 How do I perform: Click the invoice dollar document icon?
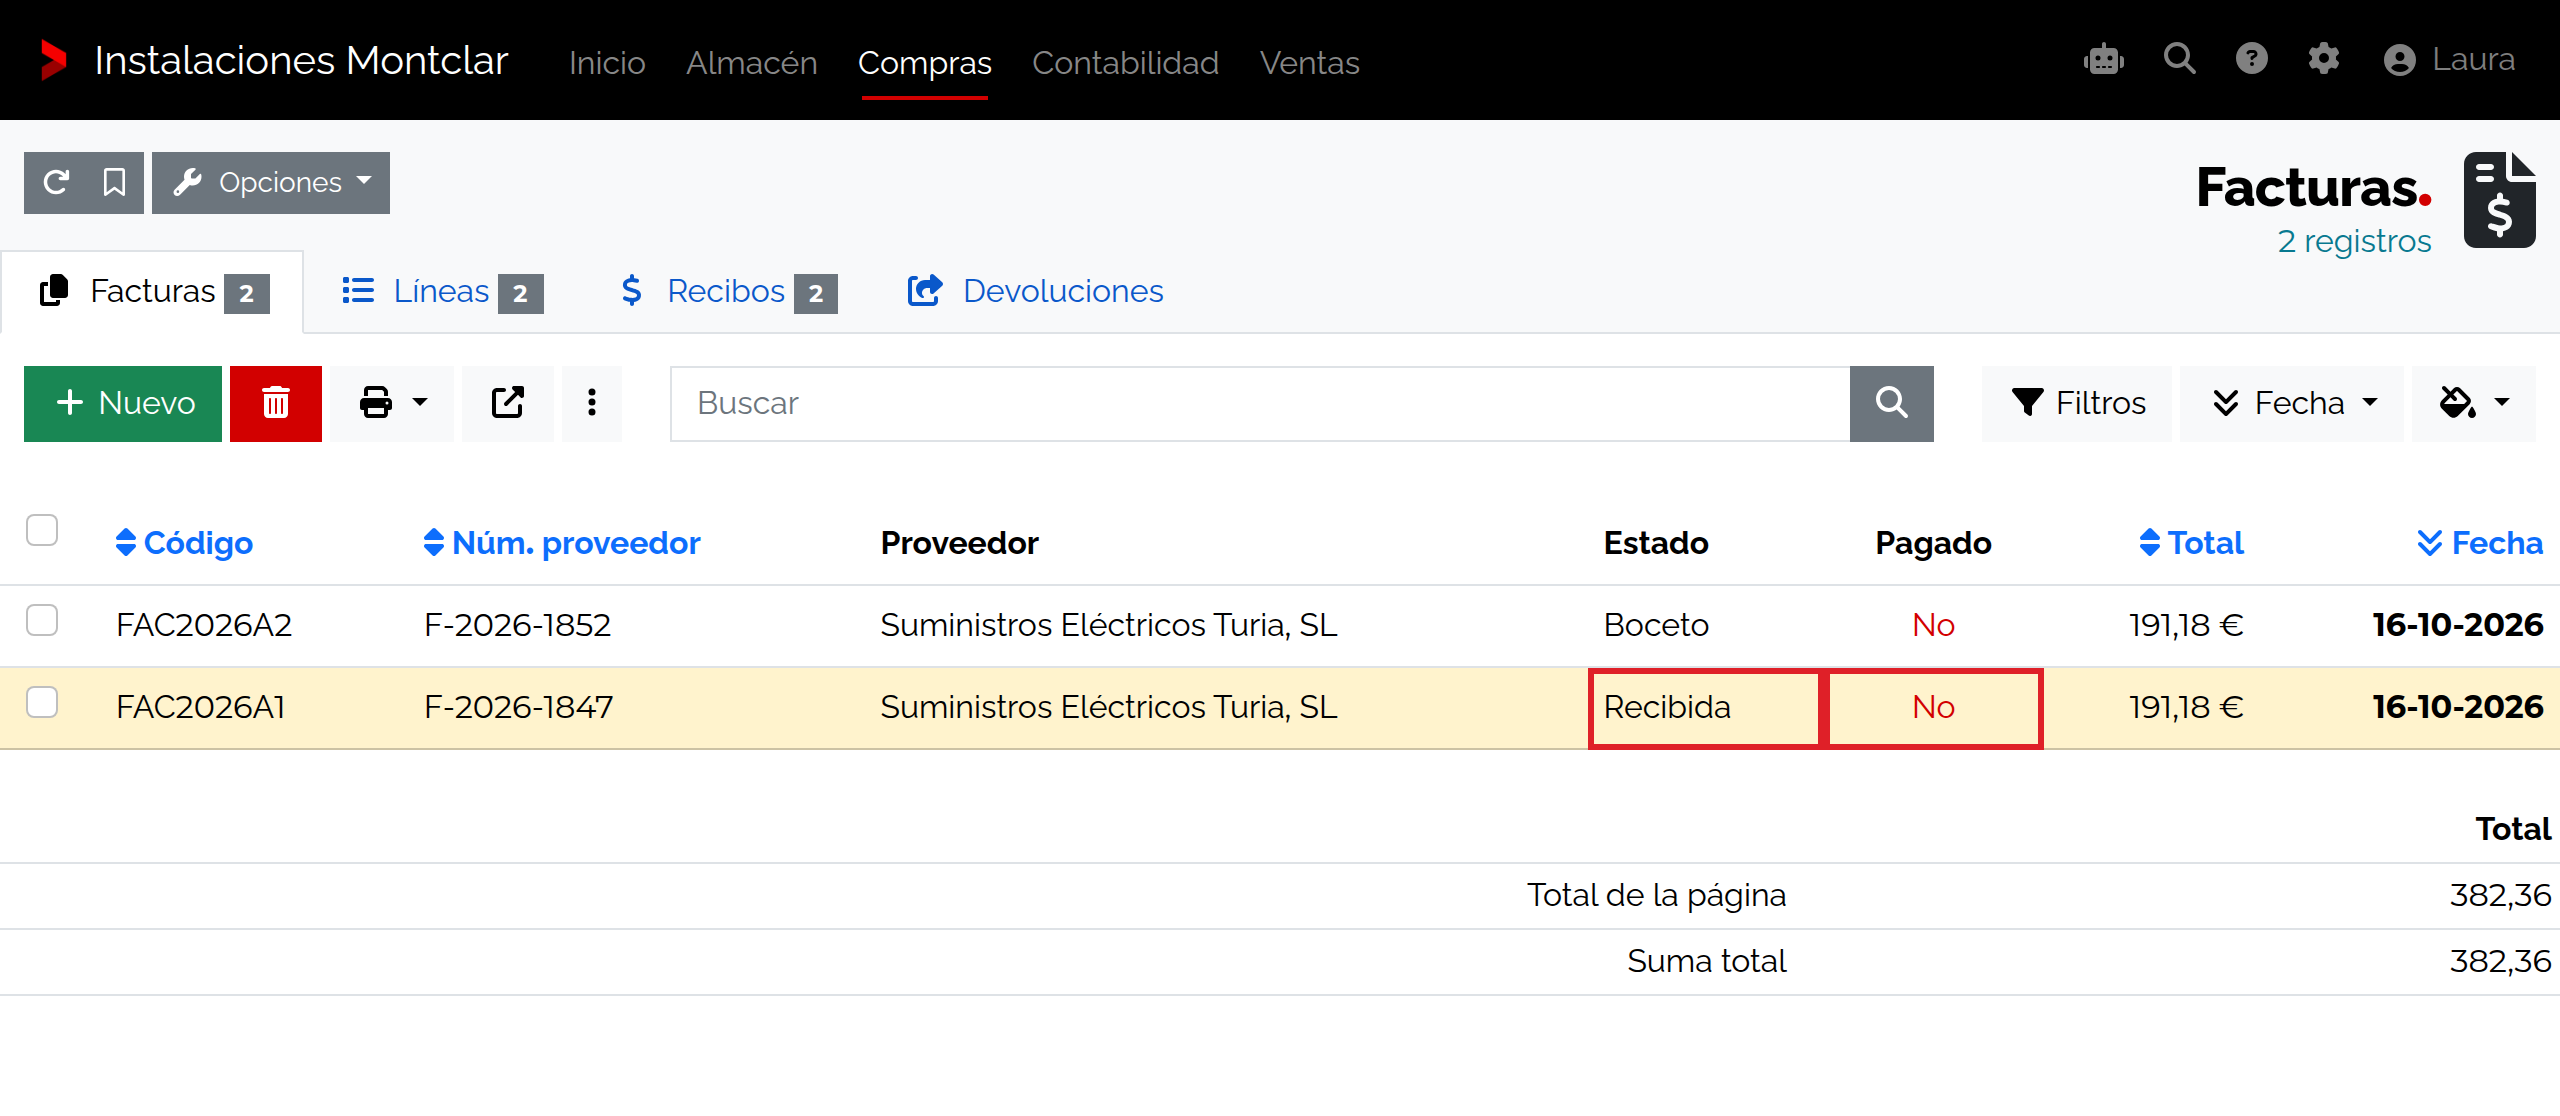coord(2499,200)
